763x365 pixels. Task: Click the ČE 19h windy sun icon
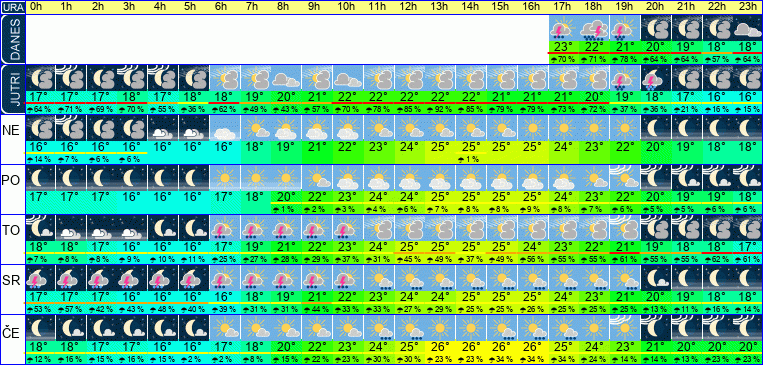(x=625, y=328)
